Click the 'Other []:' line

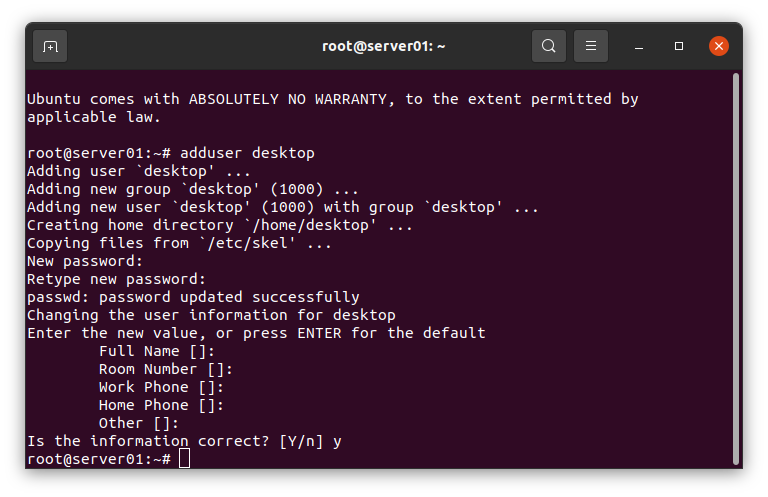coord(139,423)
